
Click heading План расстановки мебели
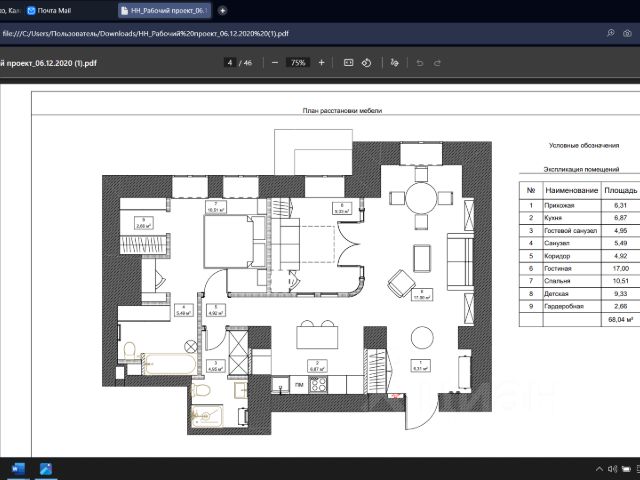342,110
